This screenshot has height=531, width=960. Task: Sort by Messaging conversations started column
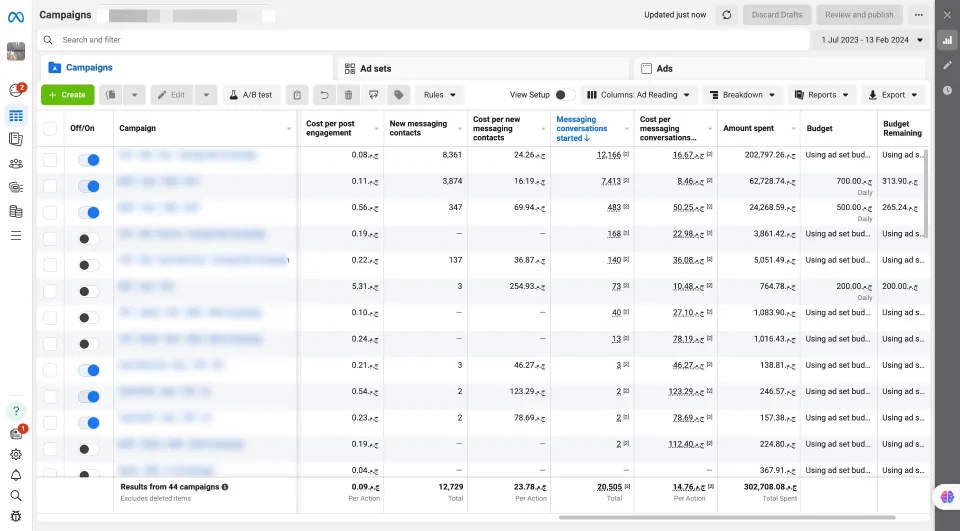(582, 129)
